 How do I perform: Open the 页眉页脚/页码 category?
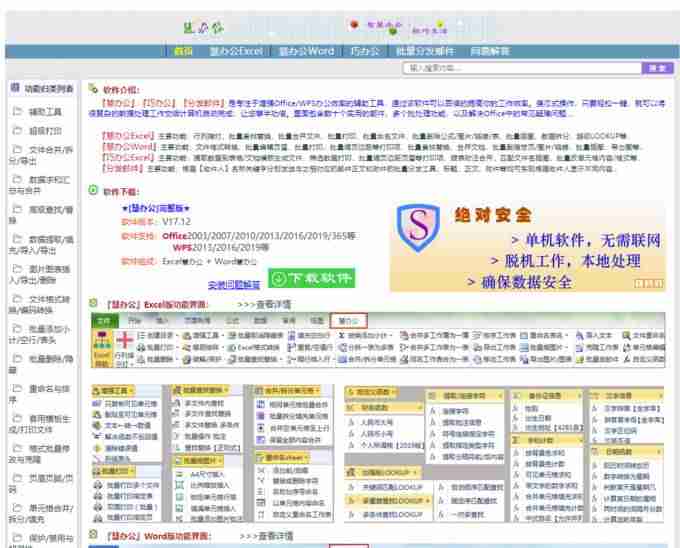[41, 484]
